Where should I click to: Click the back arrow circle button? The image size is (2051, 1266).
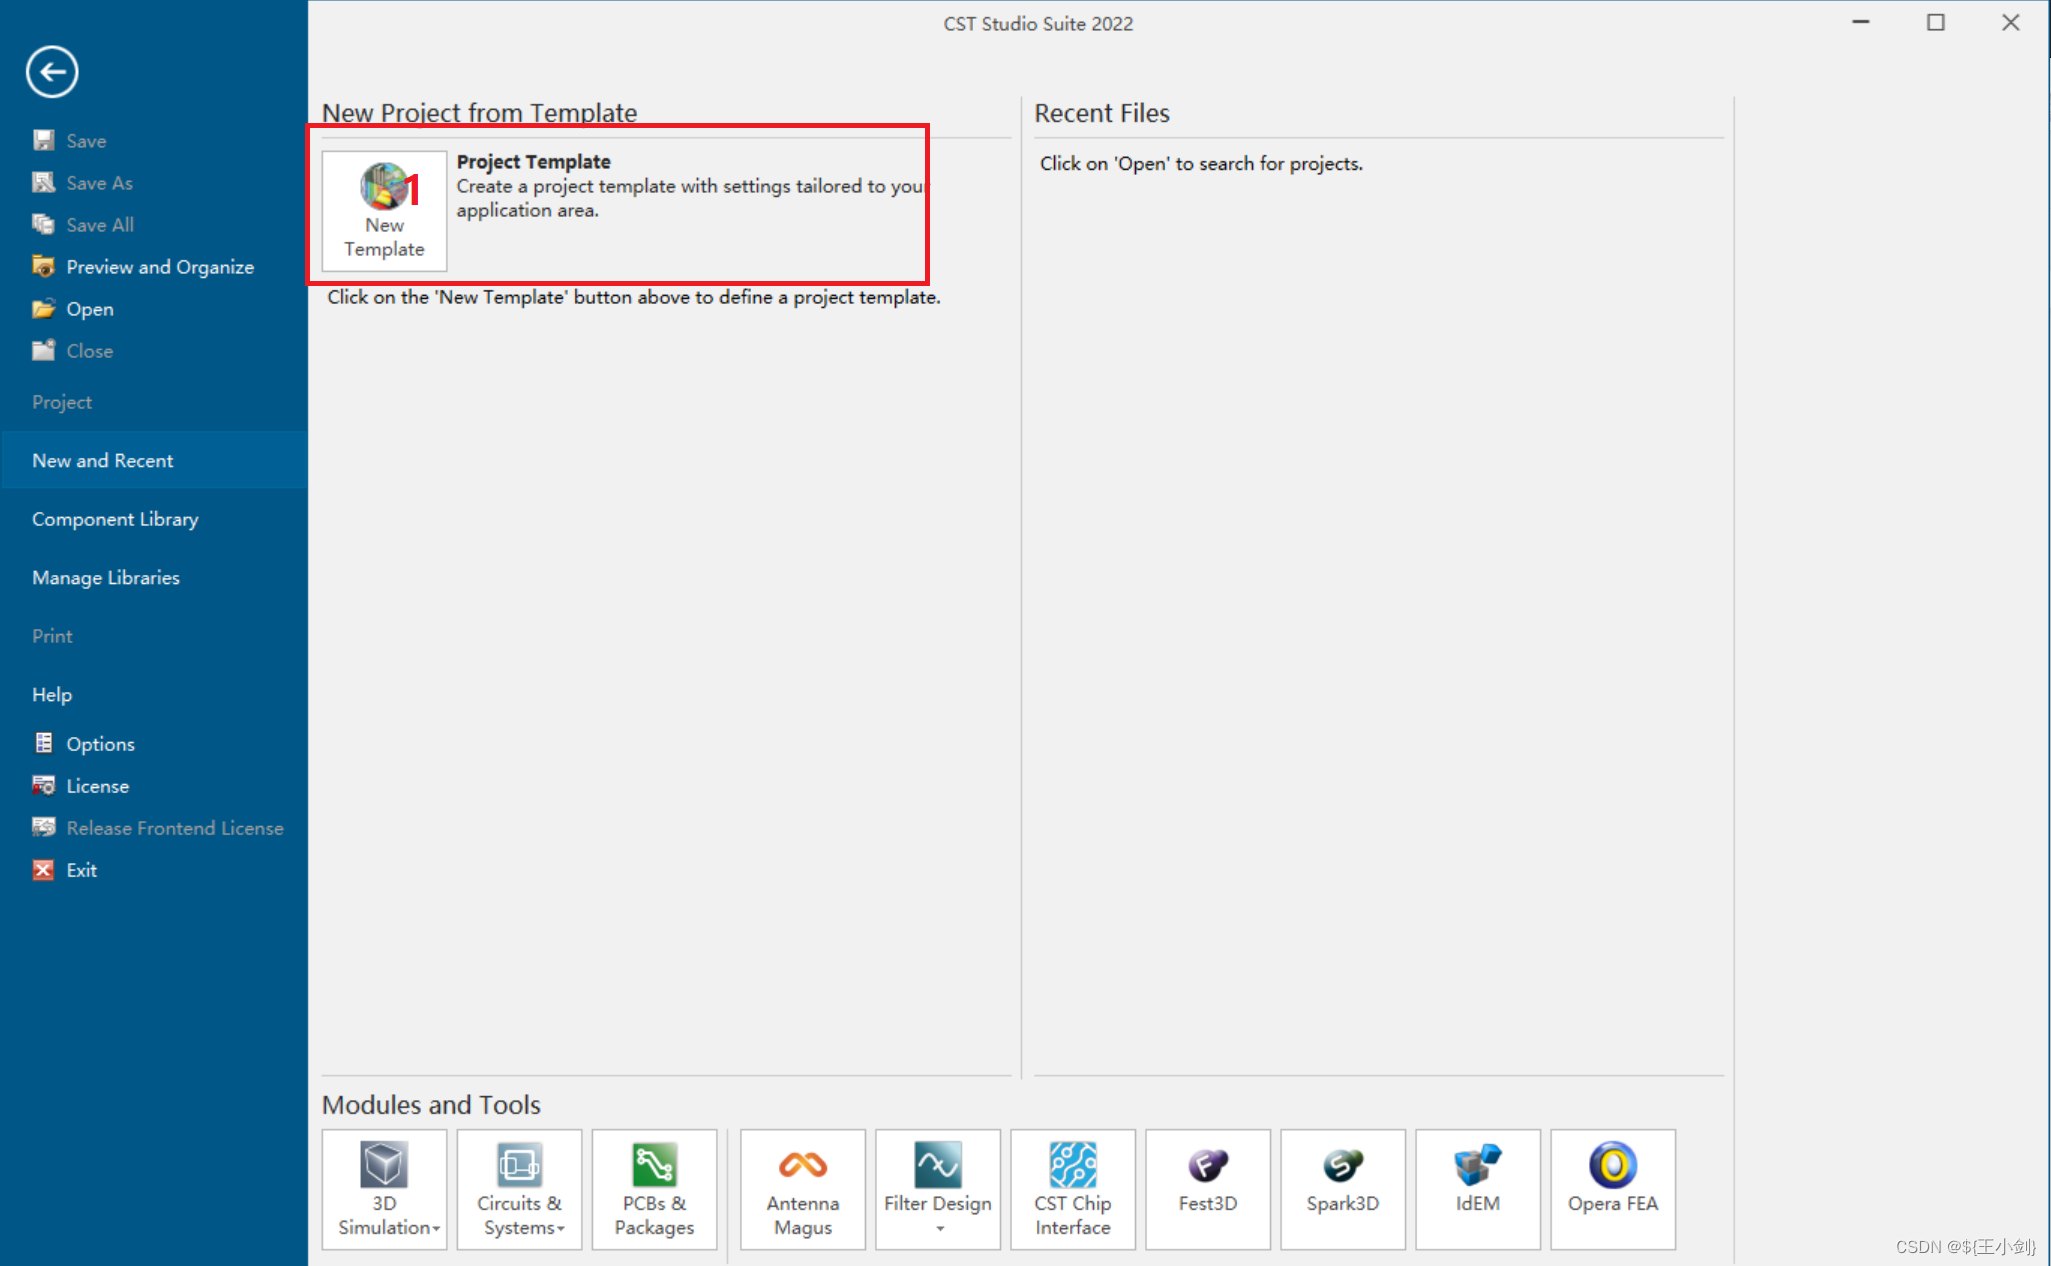[x=52, y=72]
